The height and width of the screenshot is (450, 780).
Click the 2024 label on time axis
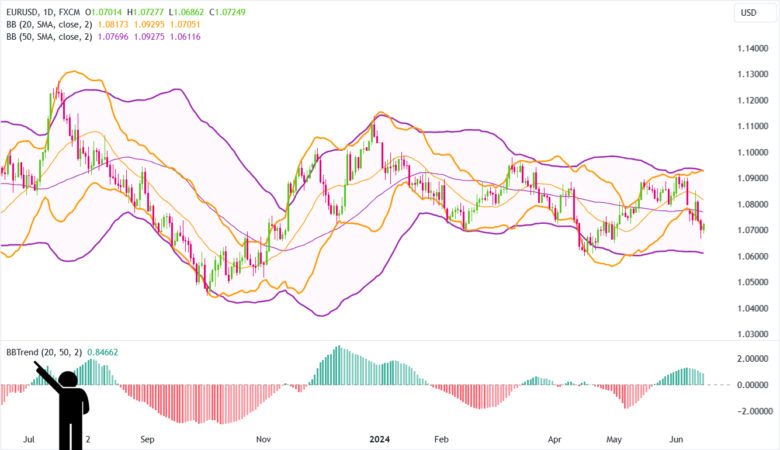pos(379,438)
